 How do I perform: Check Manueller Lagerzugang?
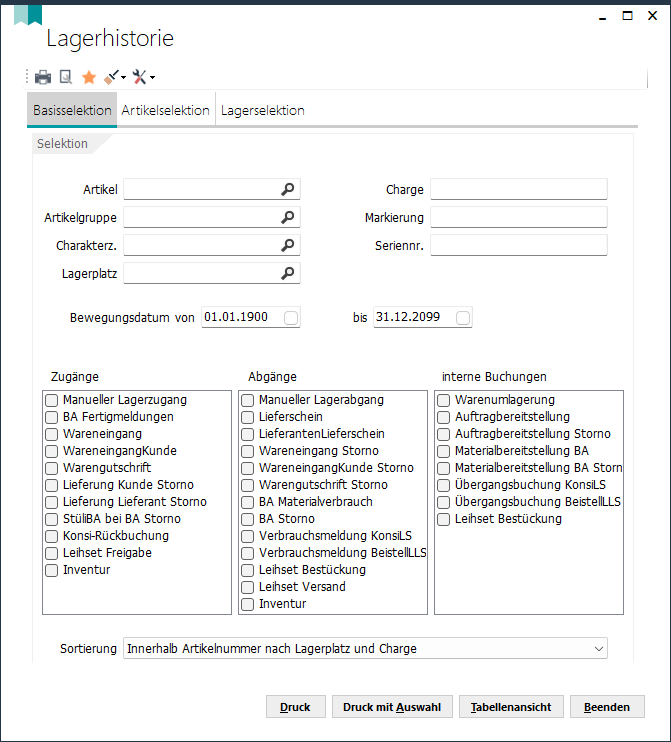pos(52,400)
